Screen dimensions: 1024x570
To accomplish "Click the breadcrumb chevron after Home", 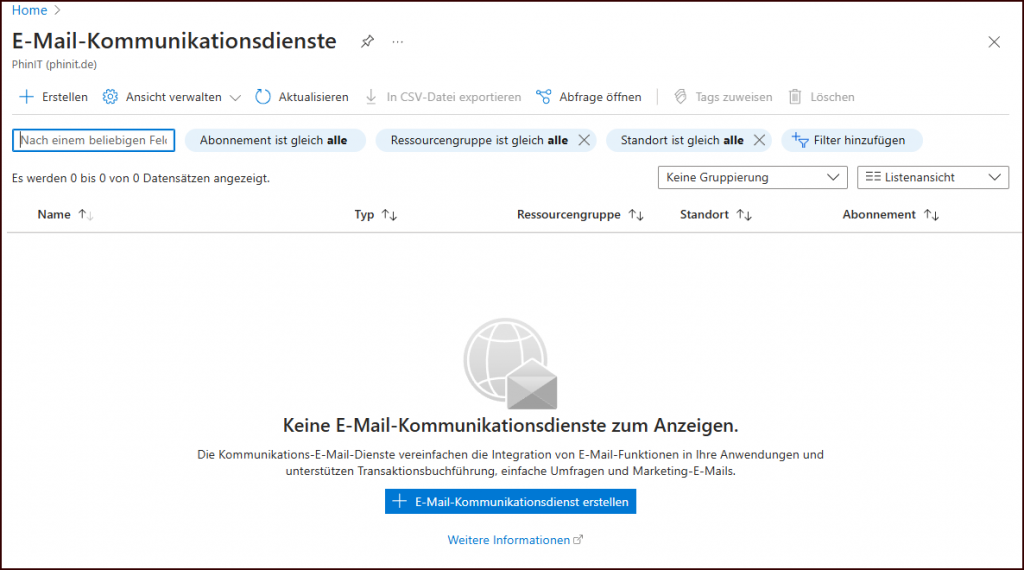I will pos(57,10).
